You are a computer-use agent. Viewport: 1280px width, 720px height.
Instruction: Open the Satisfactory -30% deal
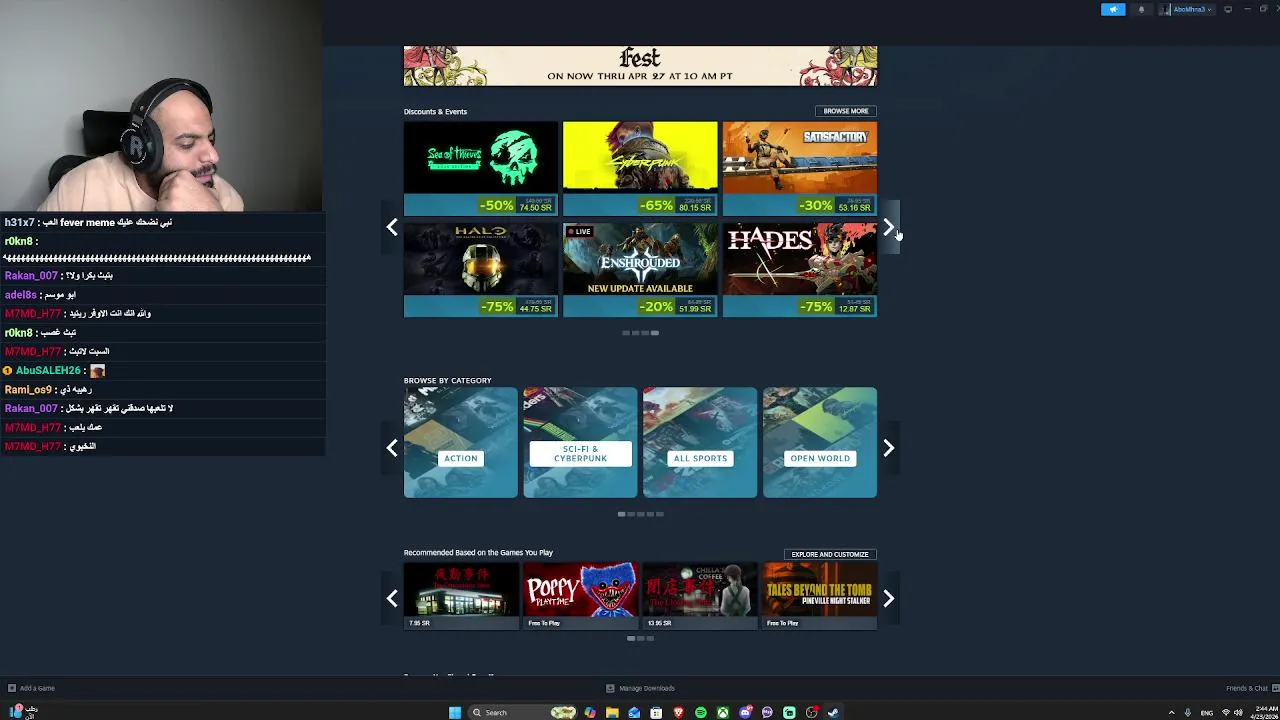tap(800, 168)
